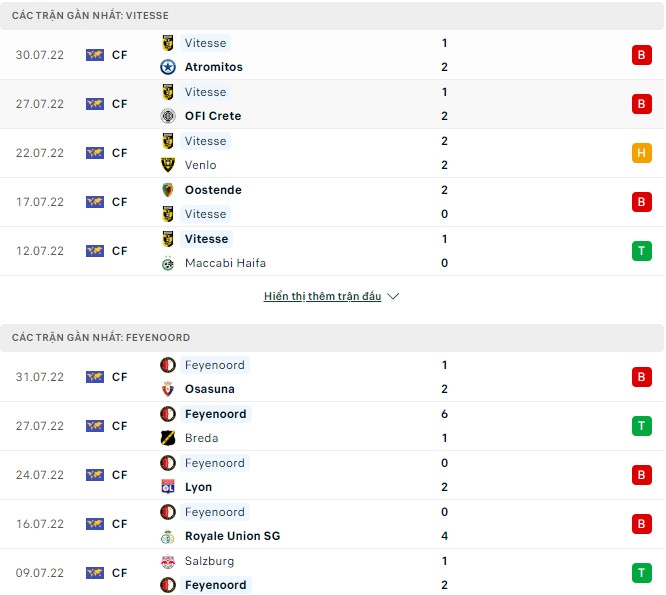Click the Salzburg team logo

click(168, 561)
